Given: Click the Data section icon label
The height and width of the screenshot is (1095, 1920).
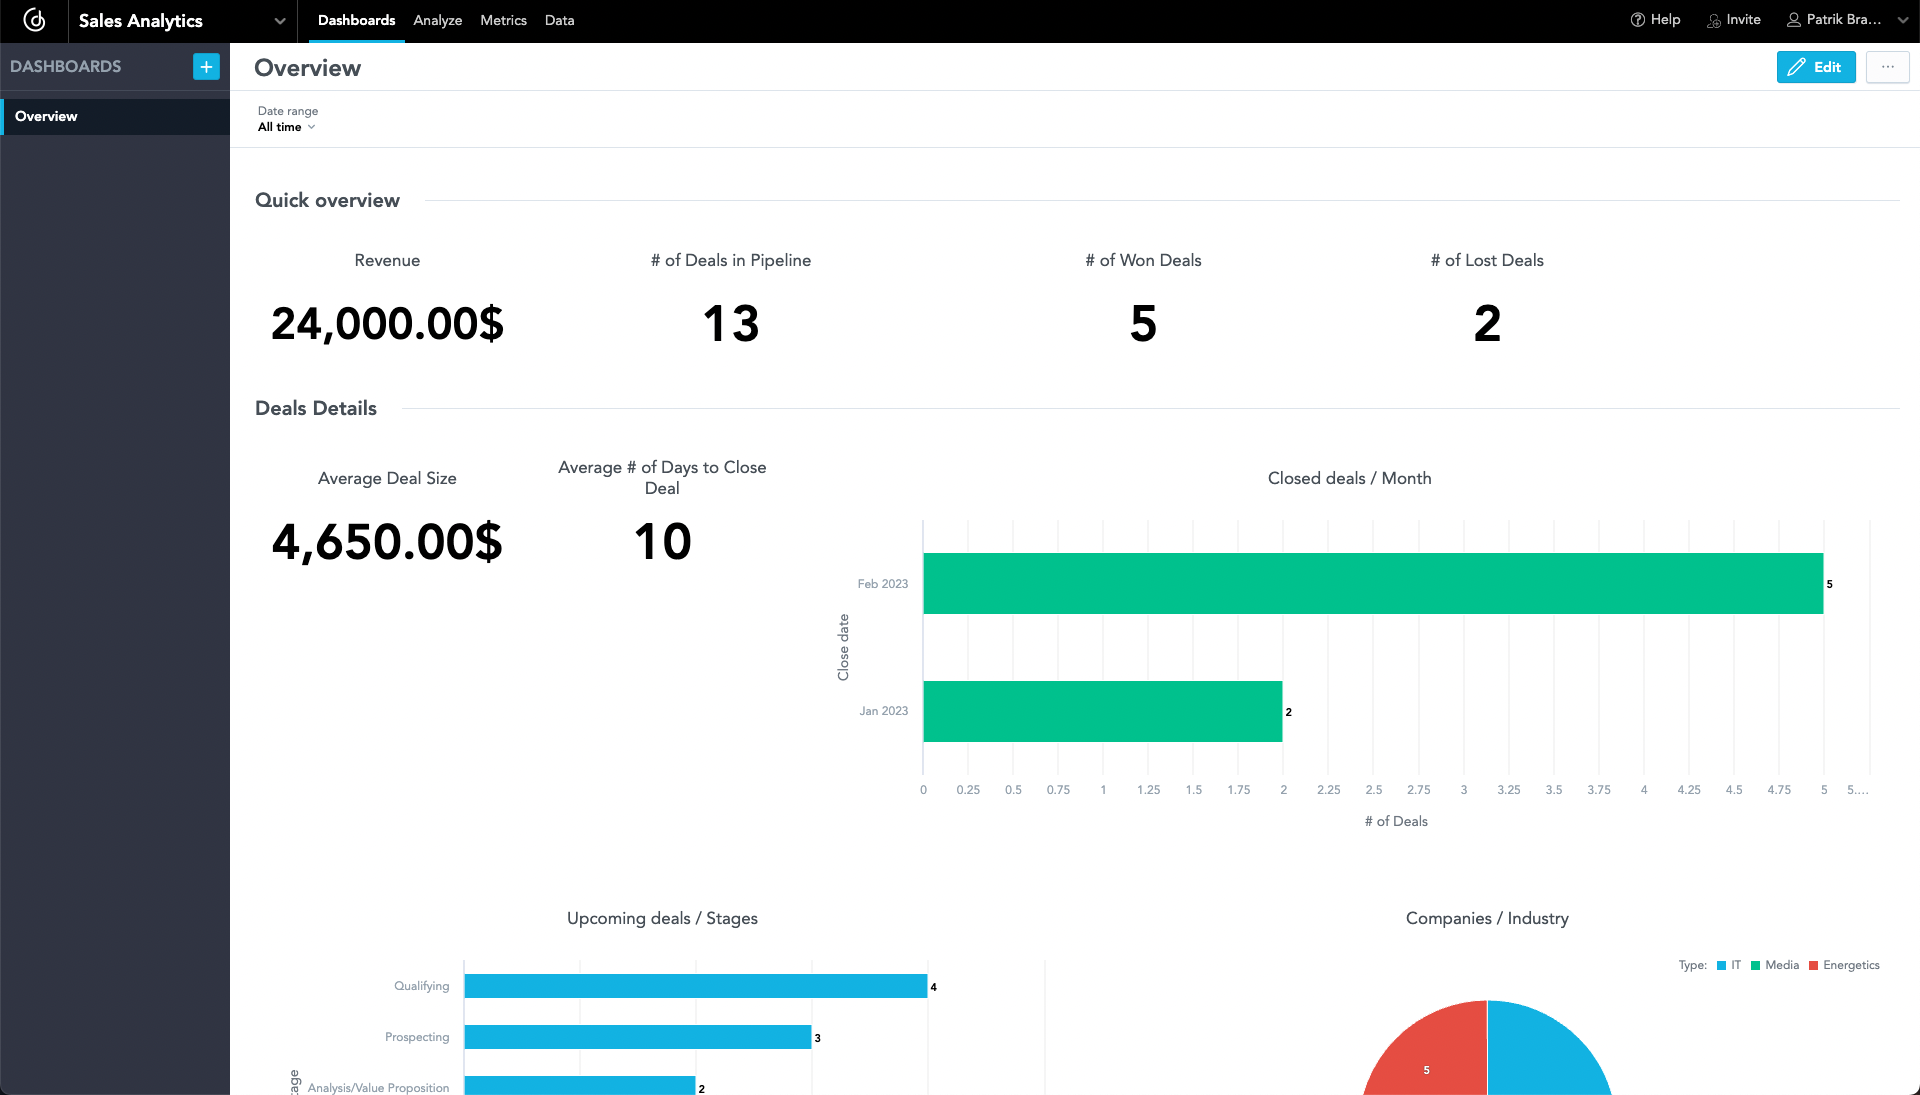Looking at the screenshot, I should pyautogui.click(x=559, y=20).
